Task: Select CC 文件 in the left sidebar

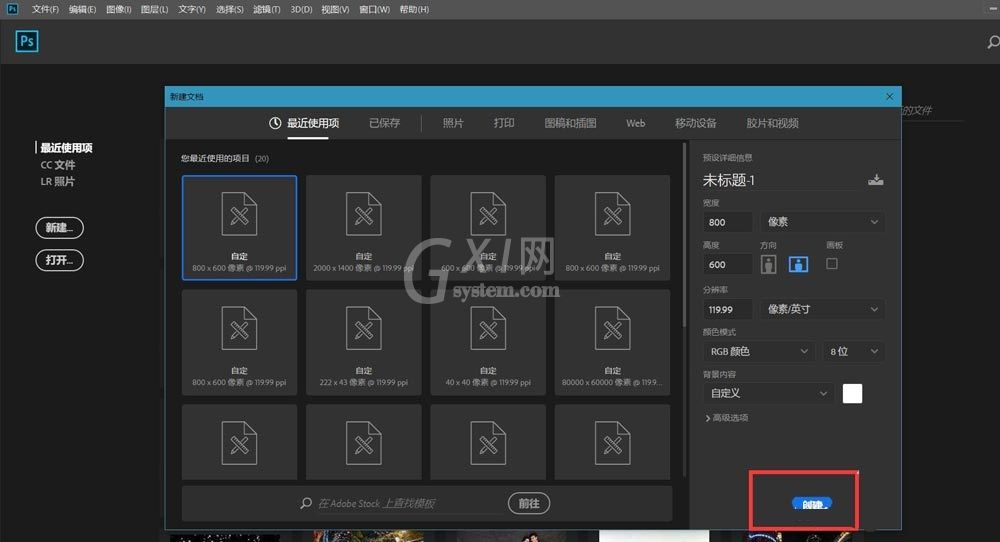Action: 58,165
